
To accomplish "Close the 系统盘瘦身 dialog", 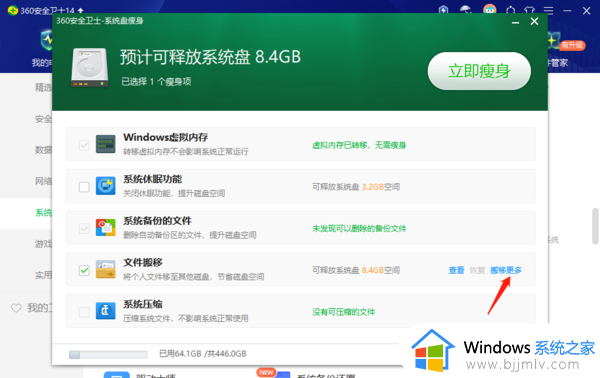I will click(x=535, y=21).
